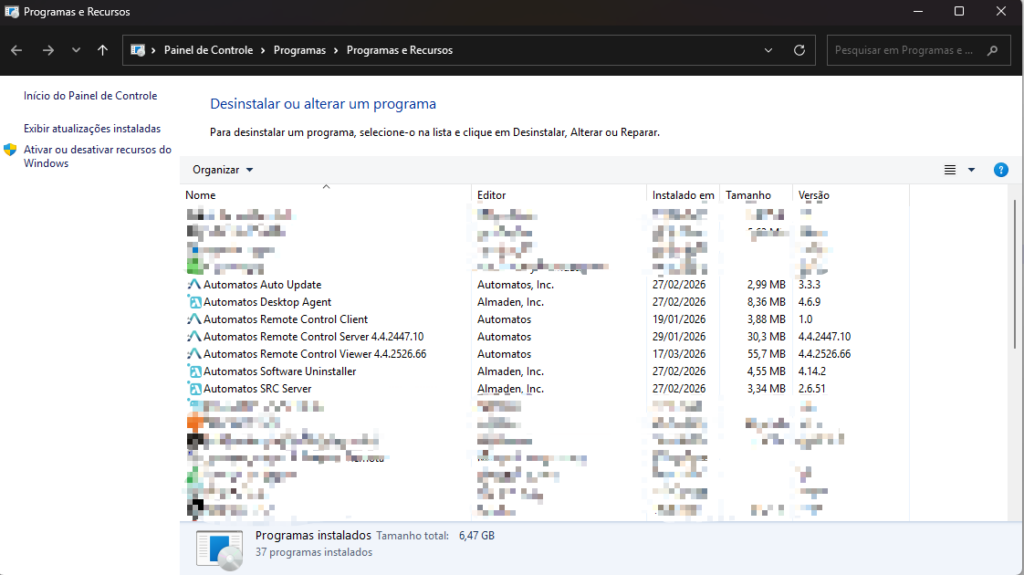Go back with the left arrow
This screenshot has height=575, width=1024.
16,50
